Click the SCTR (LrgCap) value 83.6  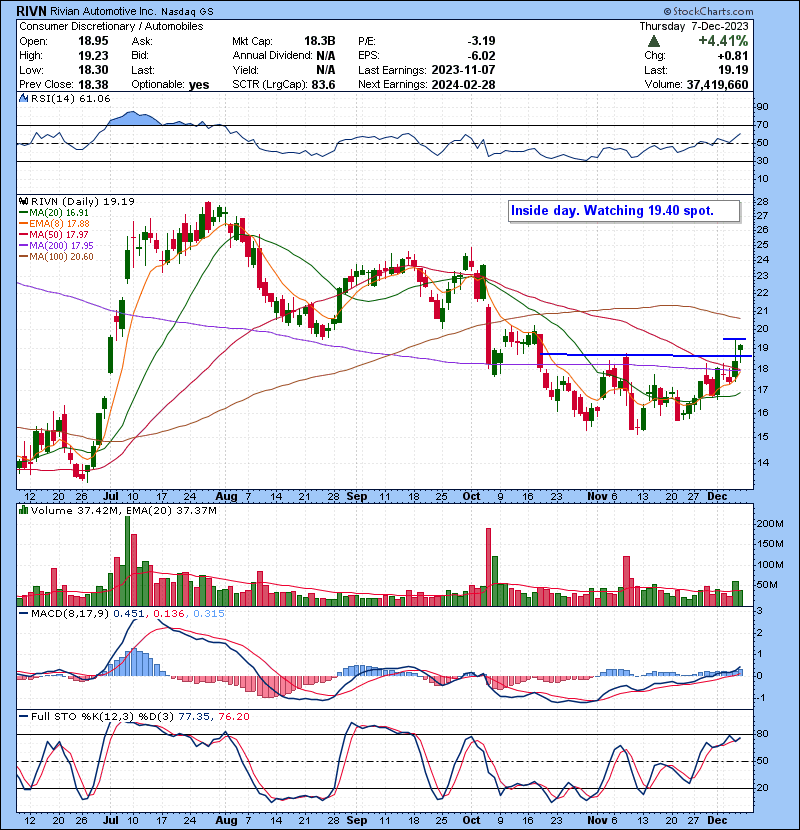(323, 85)
